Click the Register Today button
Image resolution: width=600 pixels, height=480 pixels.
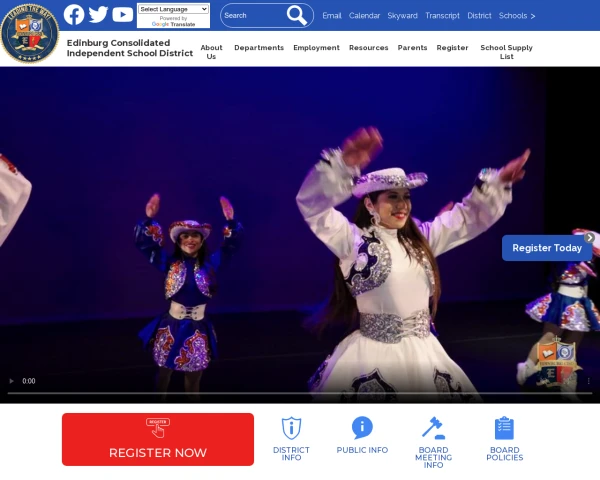click(x=547, y=248)
